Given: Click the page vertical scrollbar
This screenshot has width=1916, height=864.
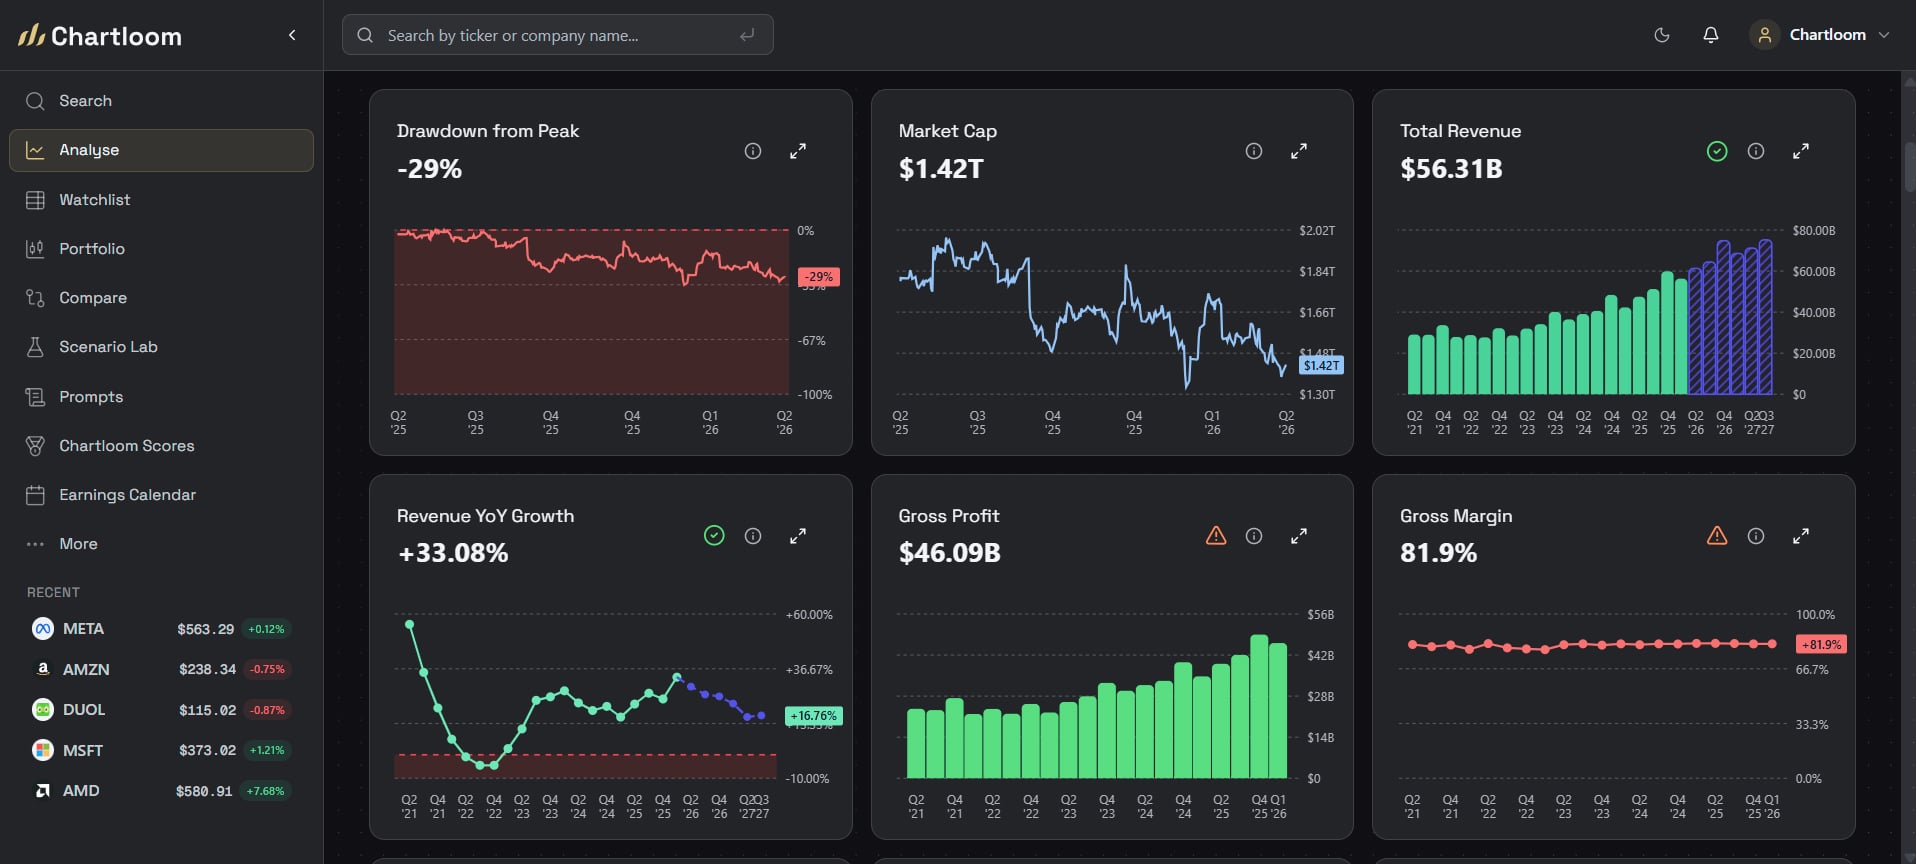Looking at the screenshot, I should tap(1909, 167).
